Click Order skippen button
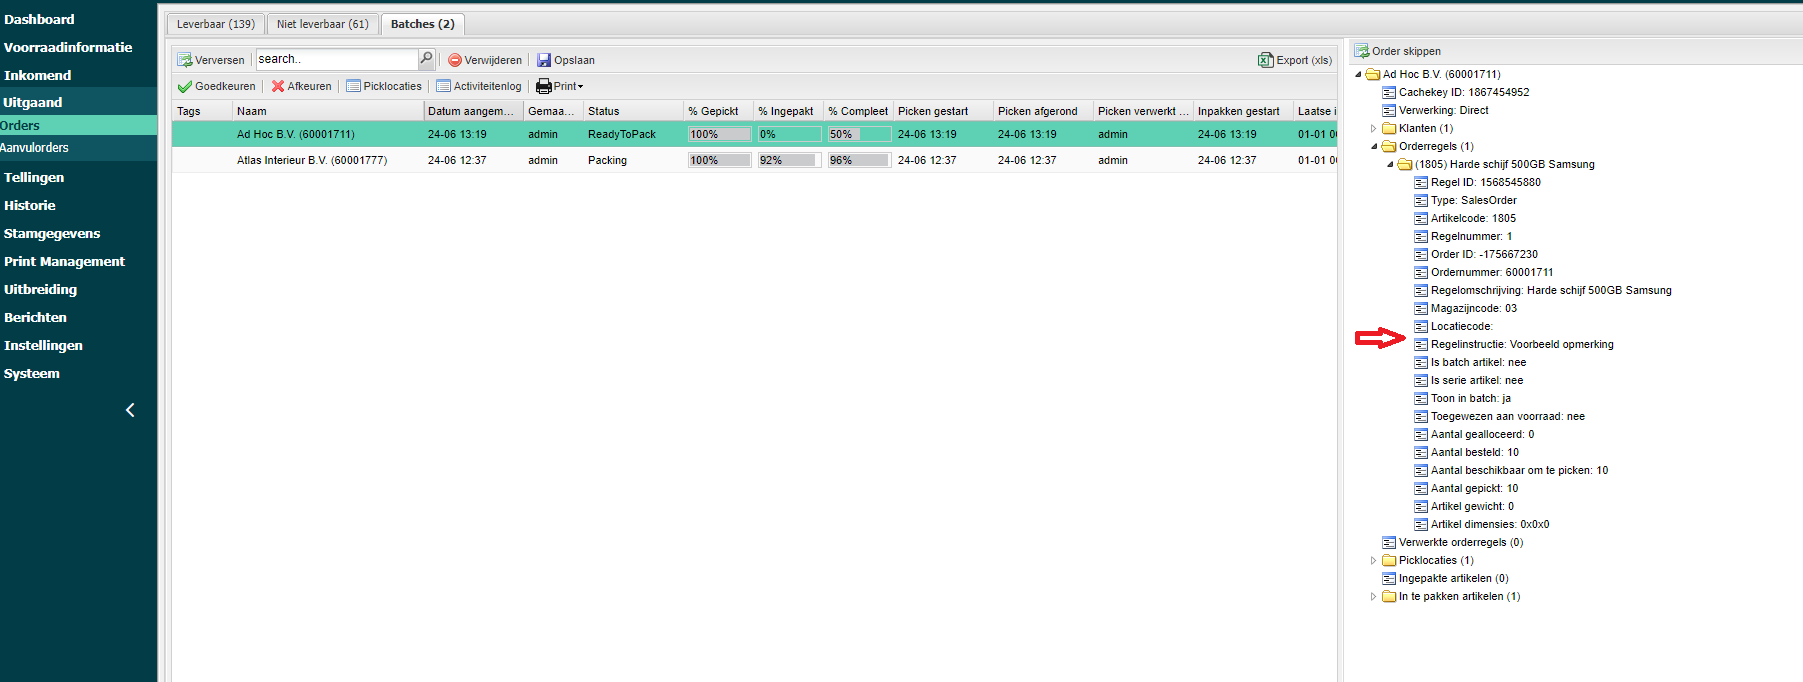This screenshot has width=1803, height=682. click(x=1398, y=51)
